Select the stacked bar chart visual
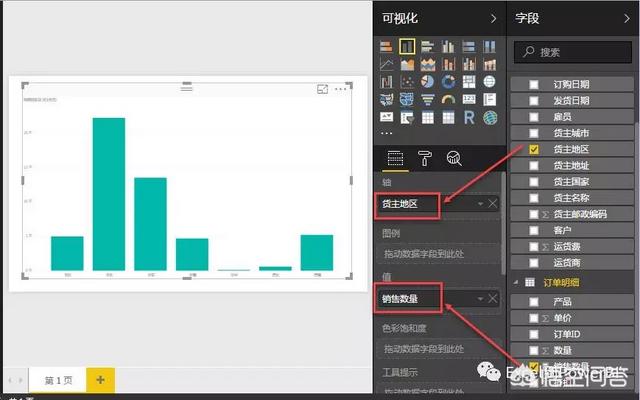The width and height of the screenshot is (640, 400). pyautogui.click(x=386, y=47)
